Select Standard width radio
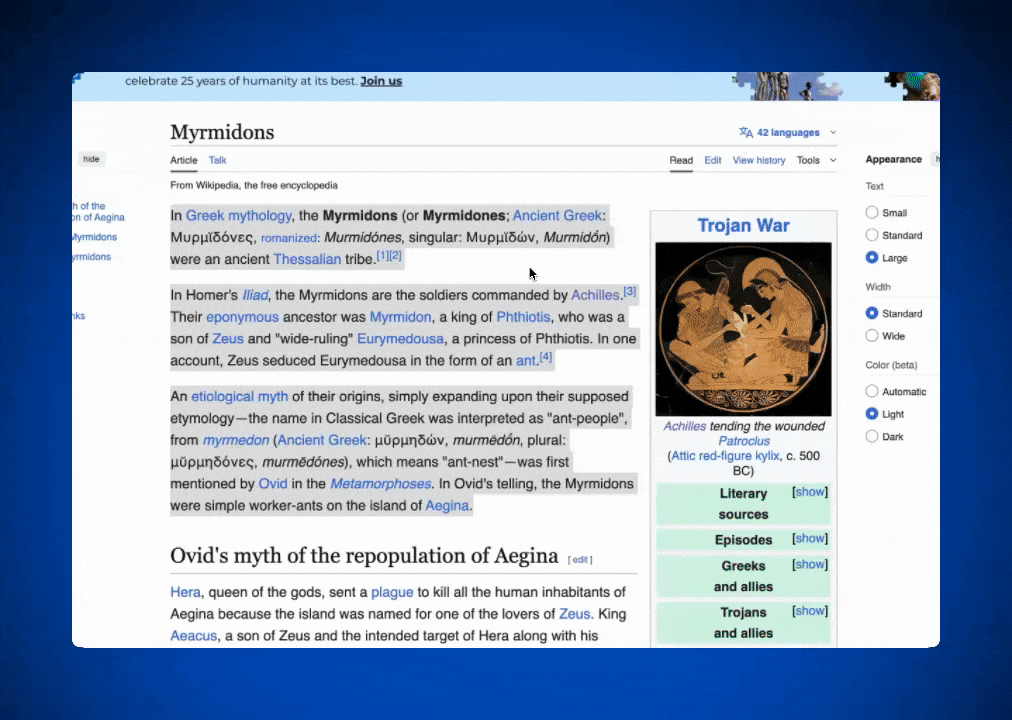Screen dimensions: 1012x720 (x=872, y=313)
